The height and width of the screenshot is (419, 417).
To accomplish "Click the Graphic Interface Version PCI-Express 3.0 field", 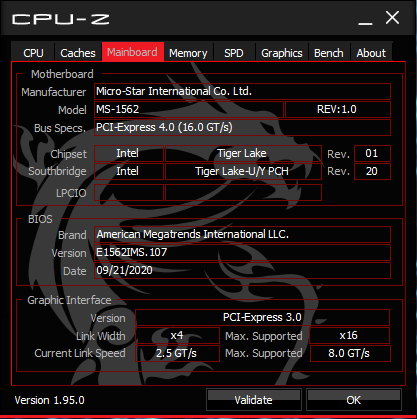I will (262, 317).
